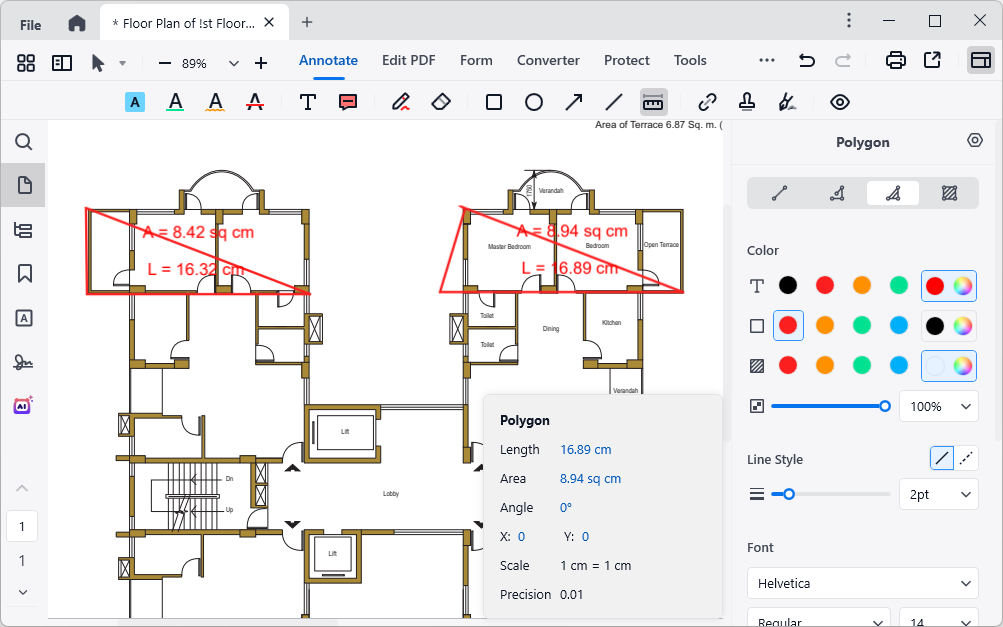Toggle annotation visibility with the eye icon
The height and width of the screenshot is (627, 1003).
839,101
